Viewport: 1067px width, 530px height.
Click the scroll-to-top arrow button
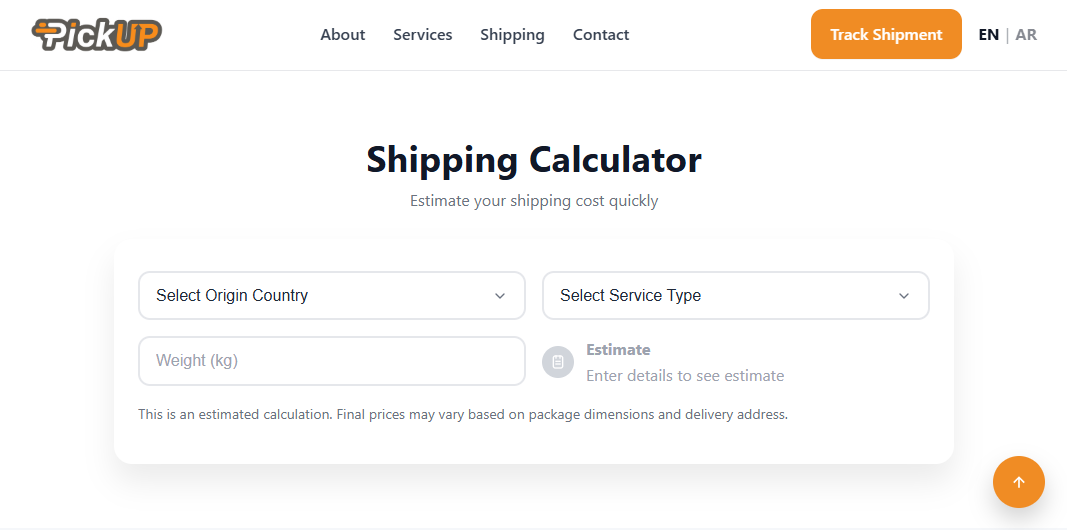(x=1018, y=482)
